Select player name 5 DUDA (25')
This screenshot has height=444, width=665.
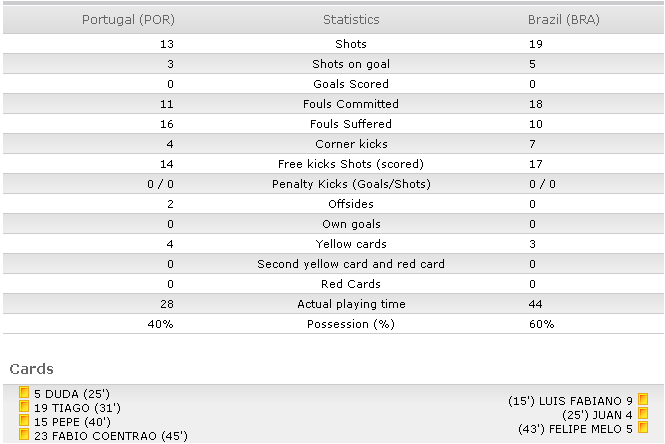(72, 394)
